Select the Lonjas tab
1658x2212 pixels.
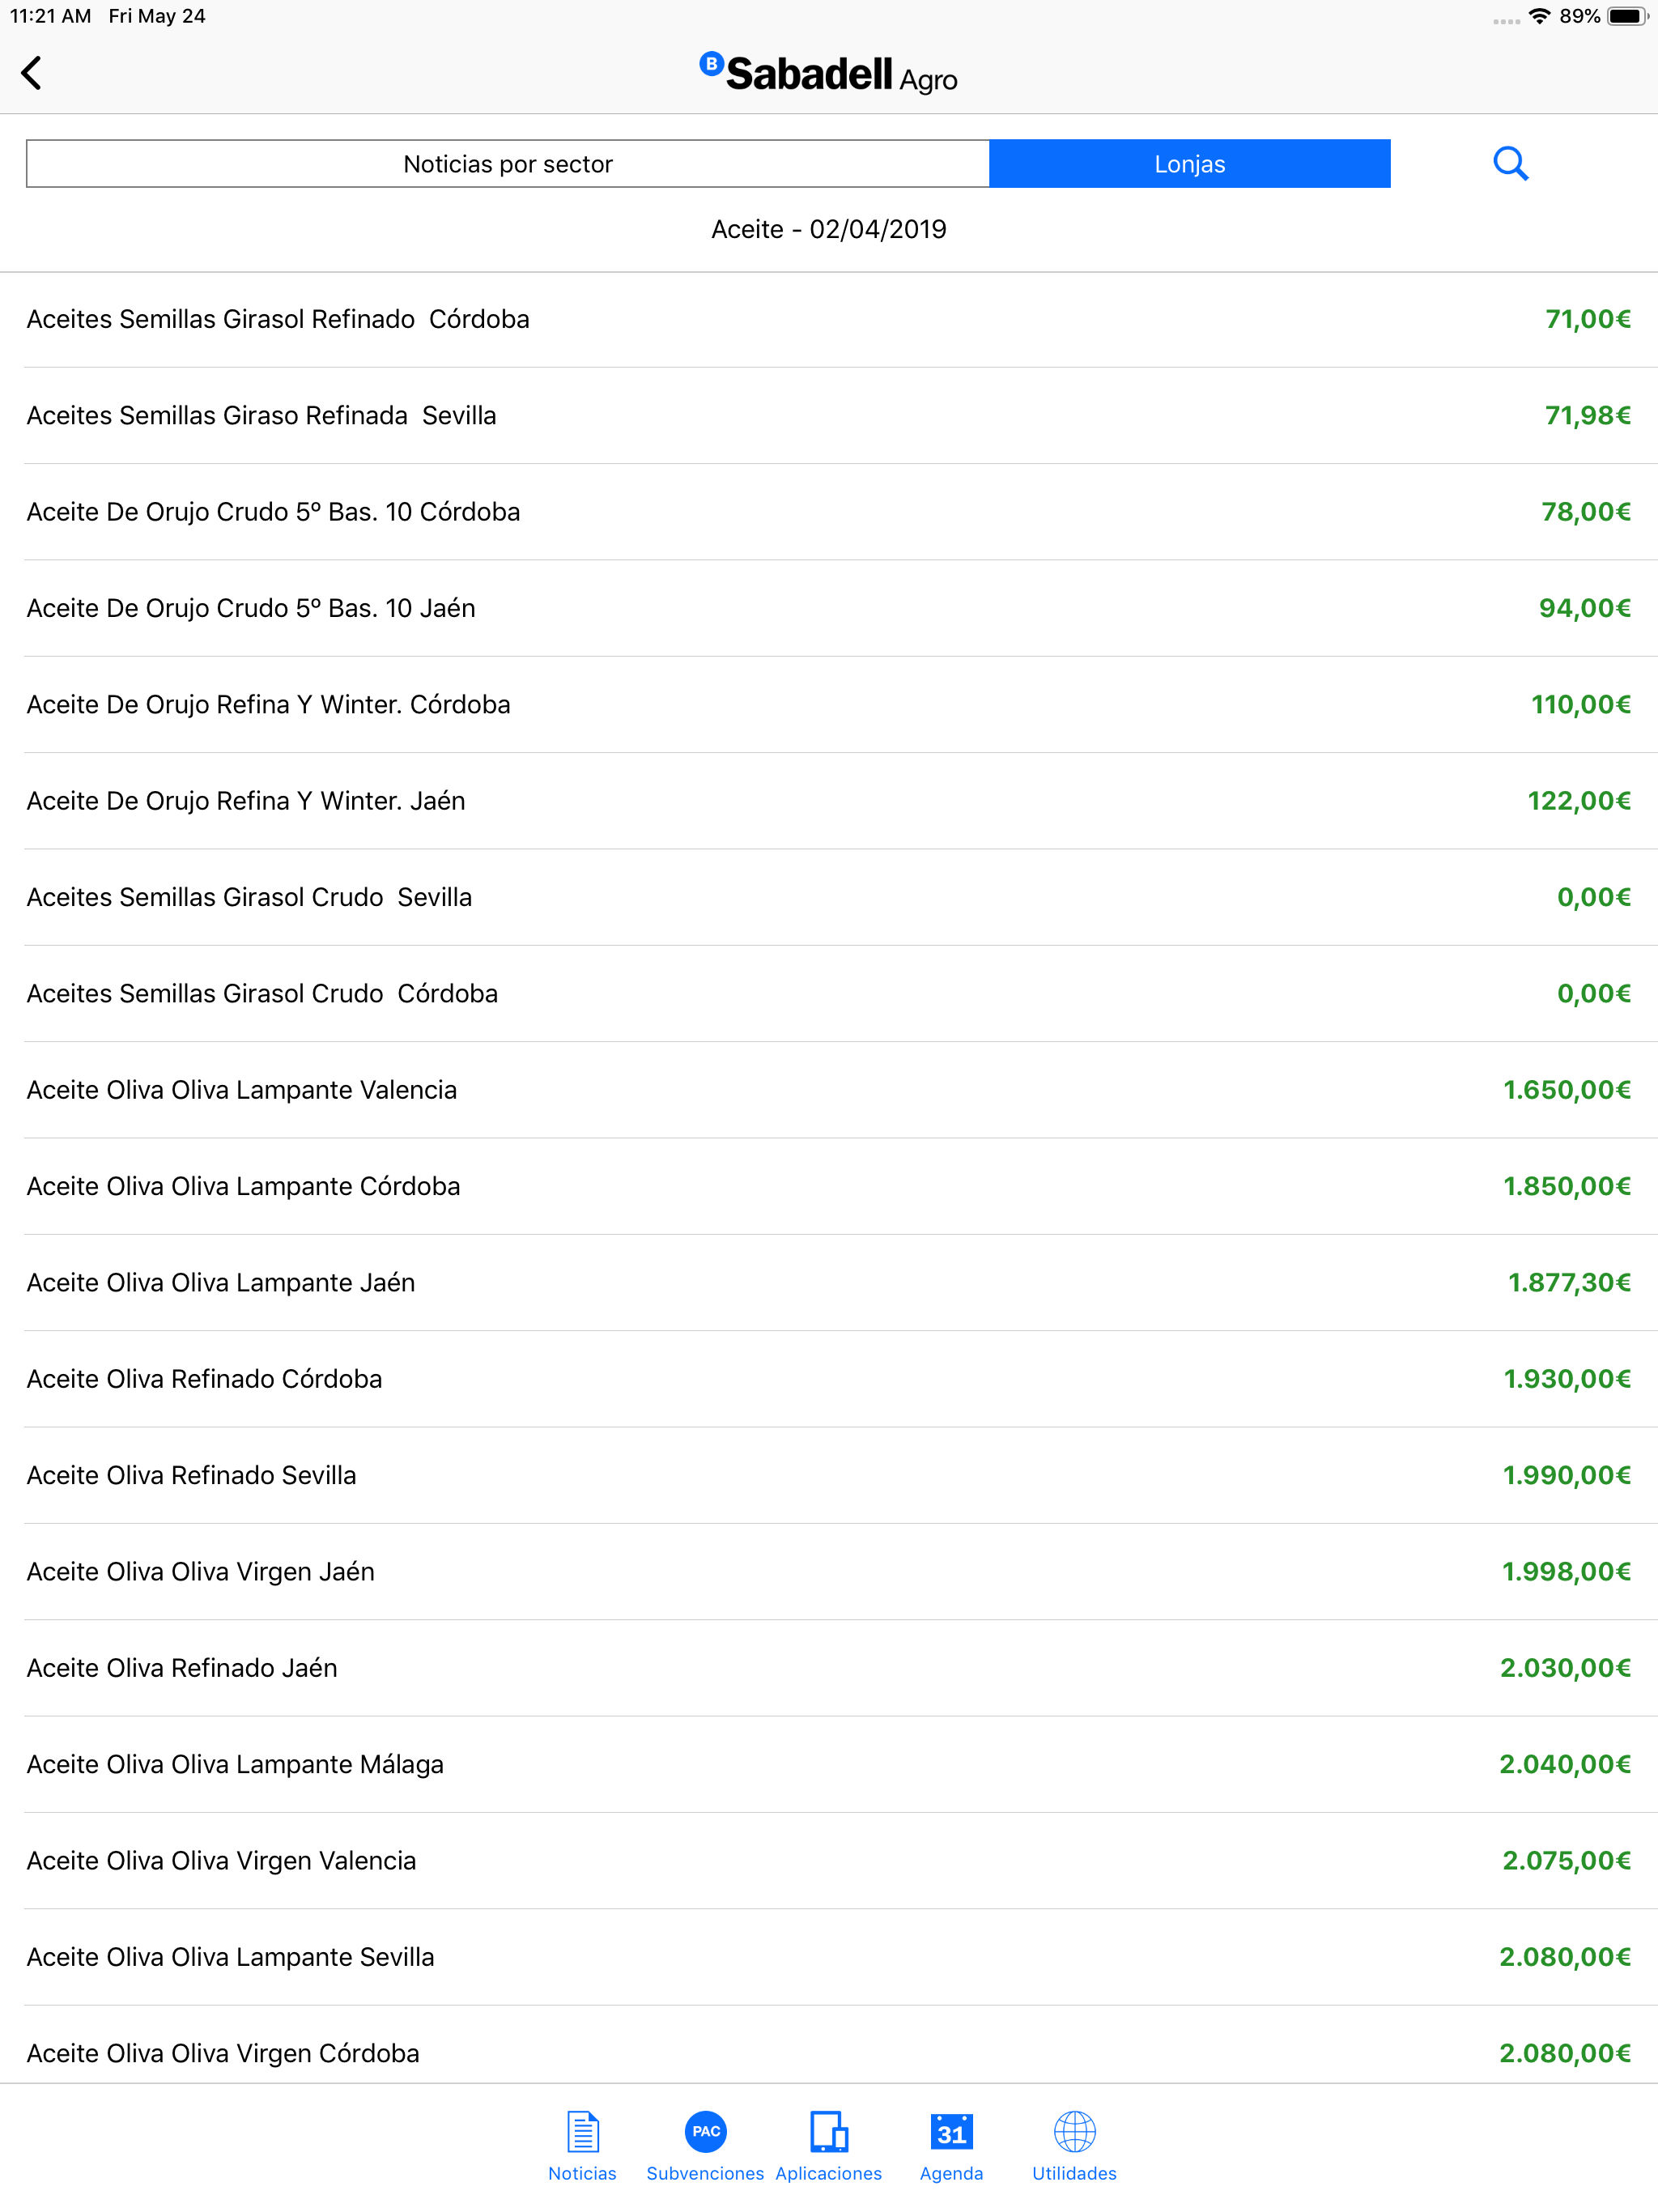tap(1190, 164)
